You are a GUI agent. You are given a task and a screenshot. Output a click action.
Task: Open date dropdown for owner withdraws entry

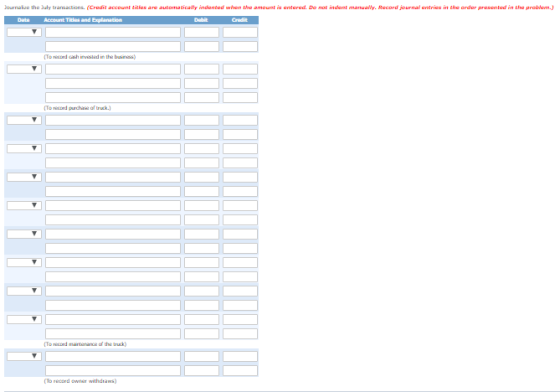pos(24,356)
